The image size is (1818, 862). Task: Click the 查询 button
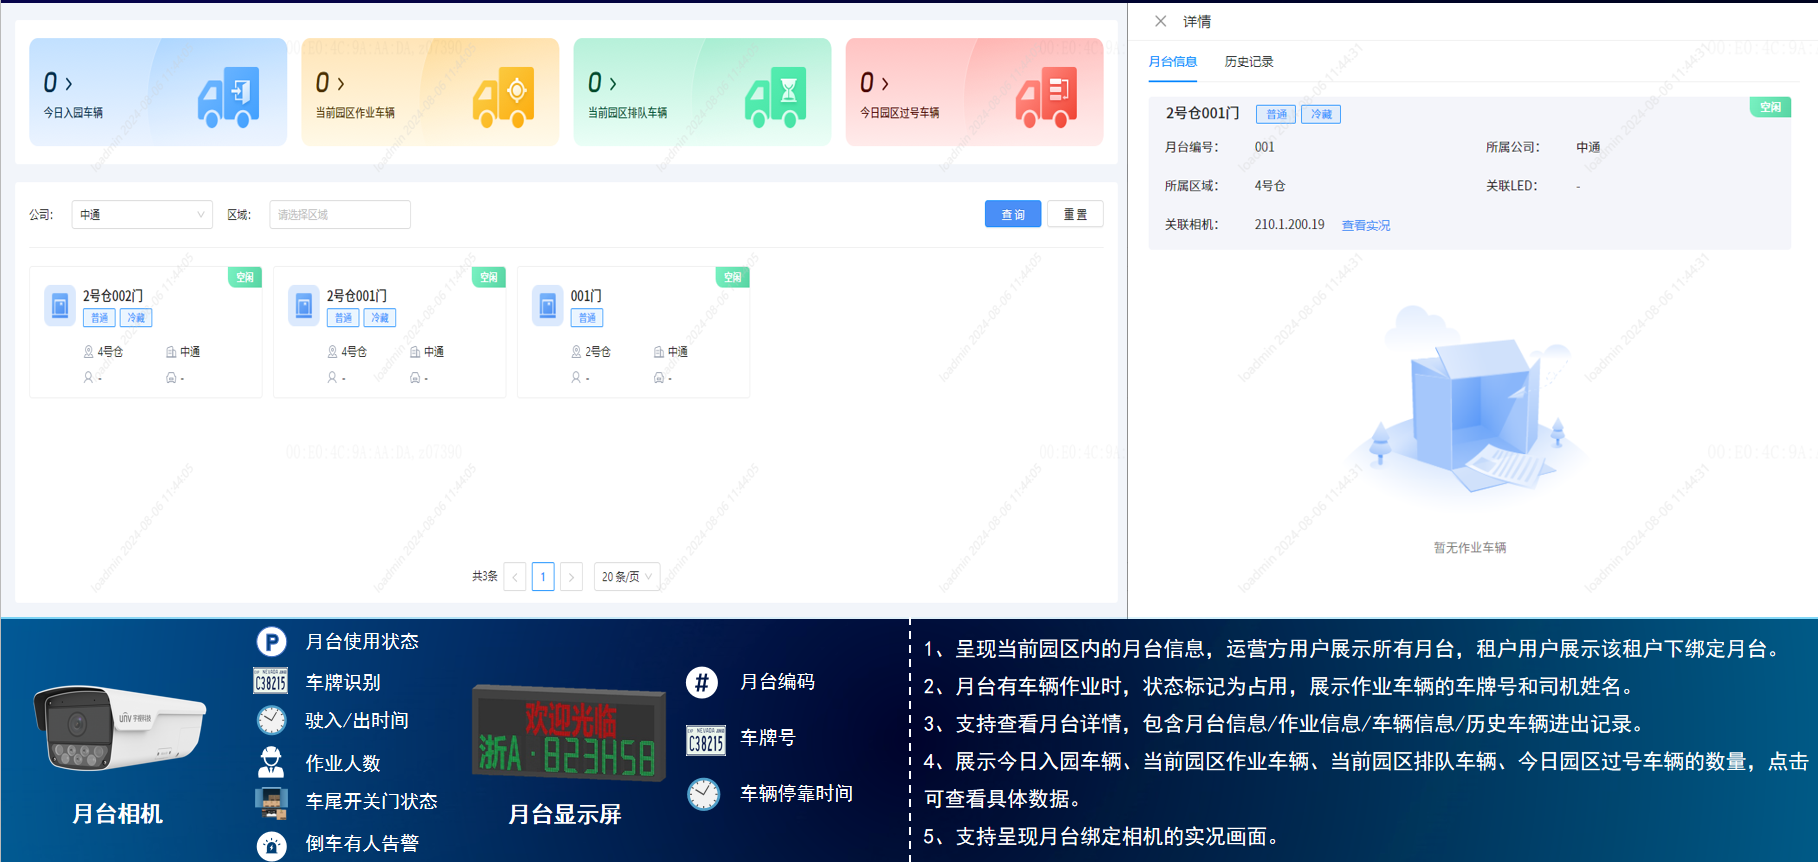1013,214
